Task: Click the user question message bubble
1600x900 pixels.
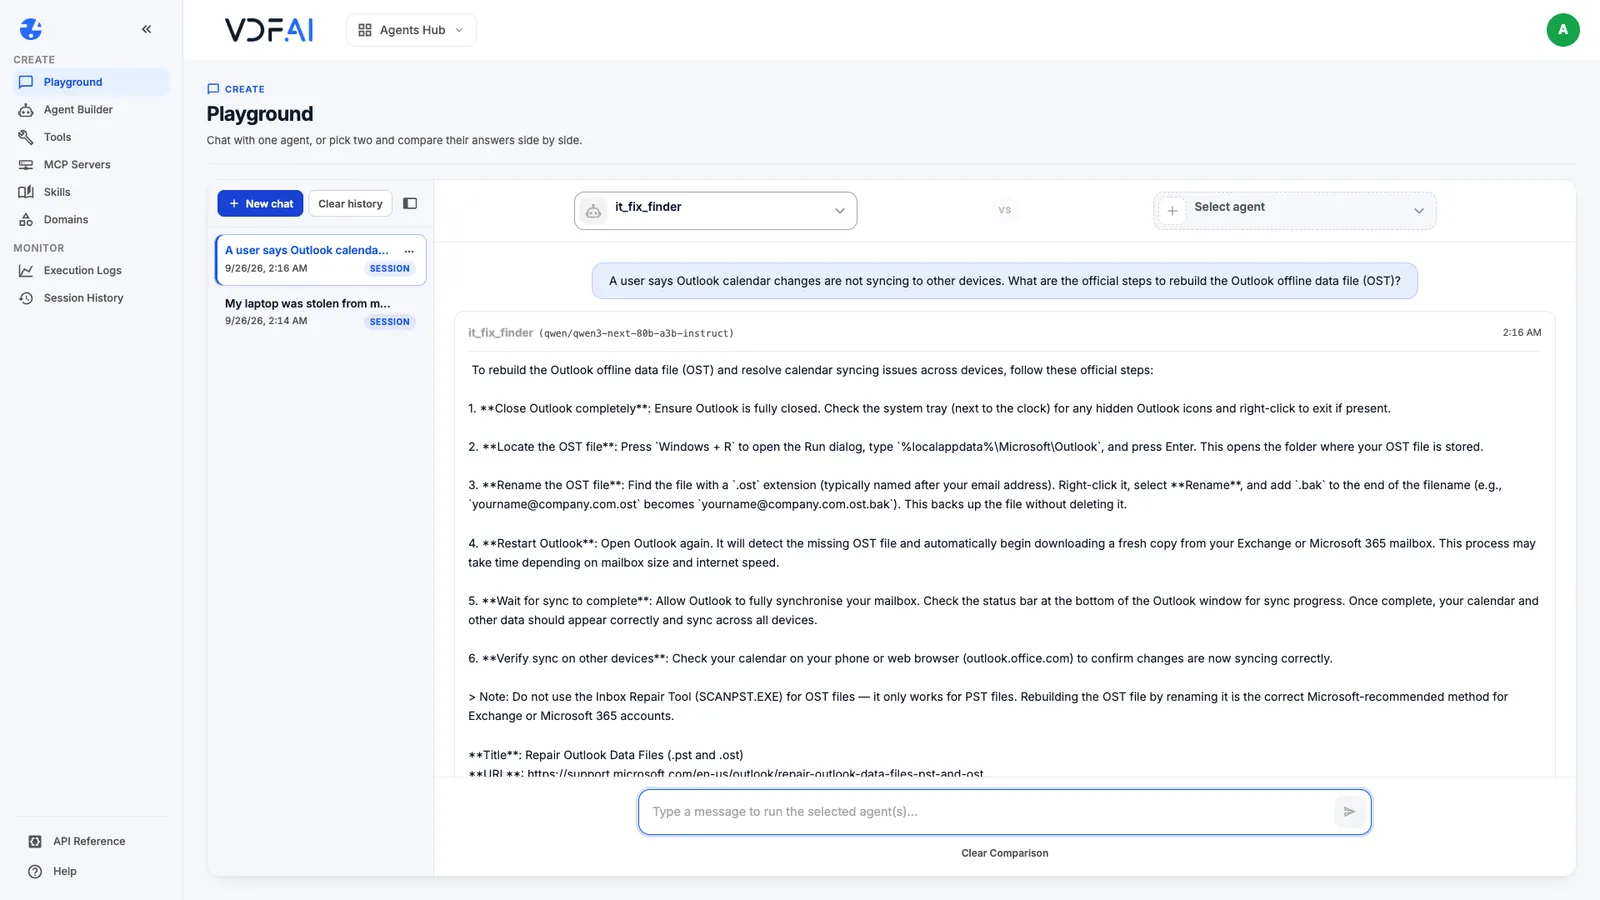Action: (1005, 281)
